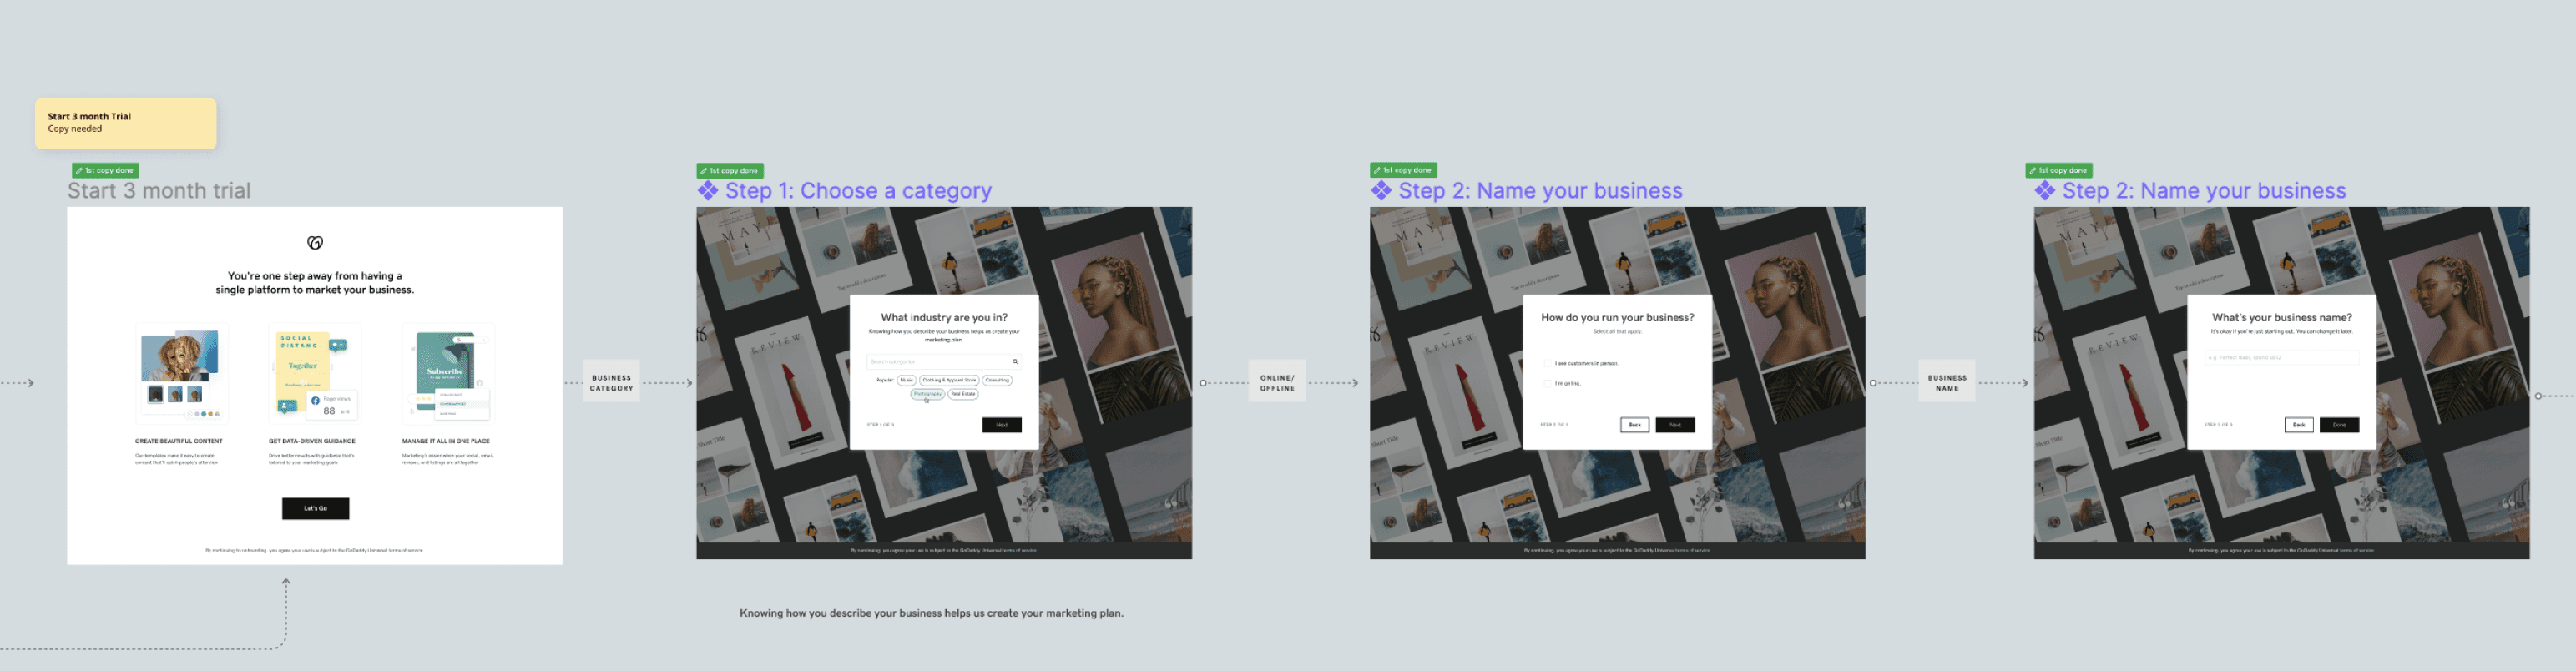Open the "Get Data-Driven Guidance" illustration

(315, 375)
